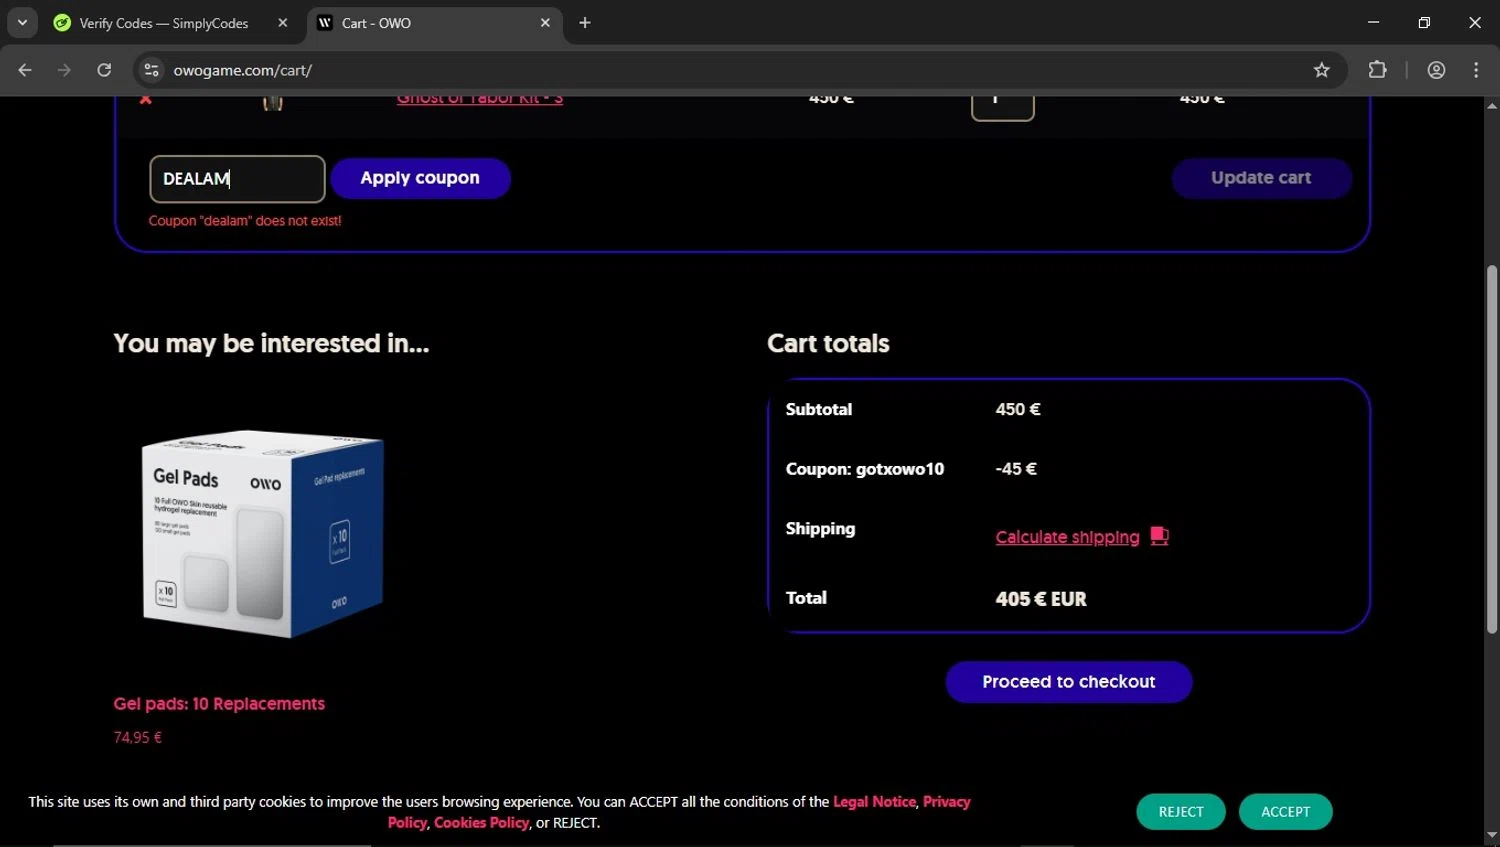
Task: Click the -45 € discount amount
Action: pos(1016,469)
